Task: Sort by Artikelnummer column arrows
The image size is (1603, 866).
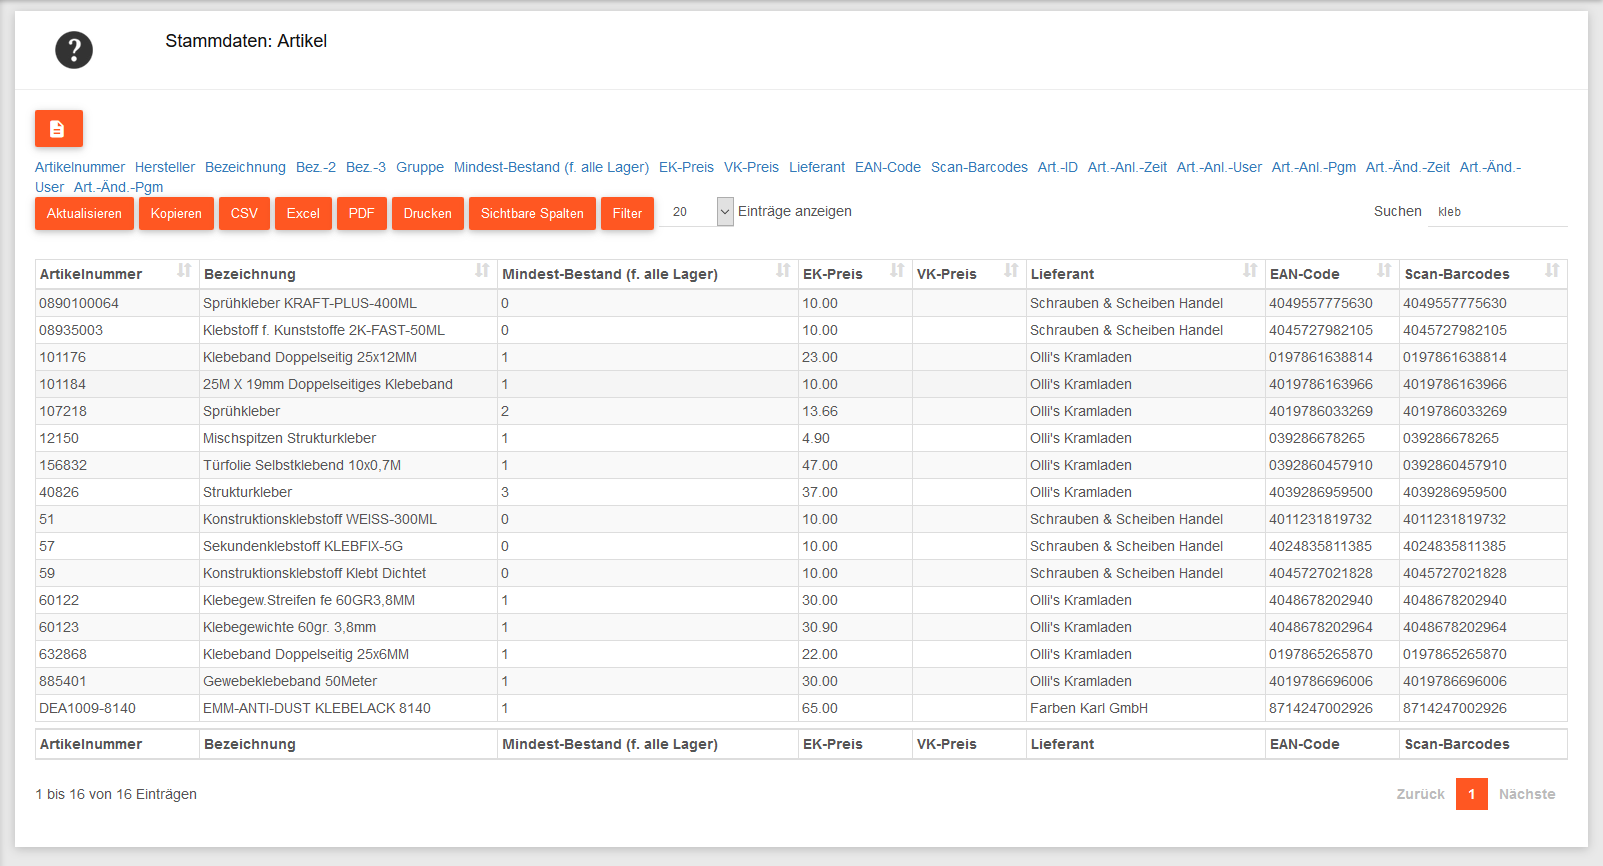Action: (184, 271)
